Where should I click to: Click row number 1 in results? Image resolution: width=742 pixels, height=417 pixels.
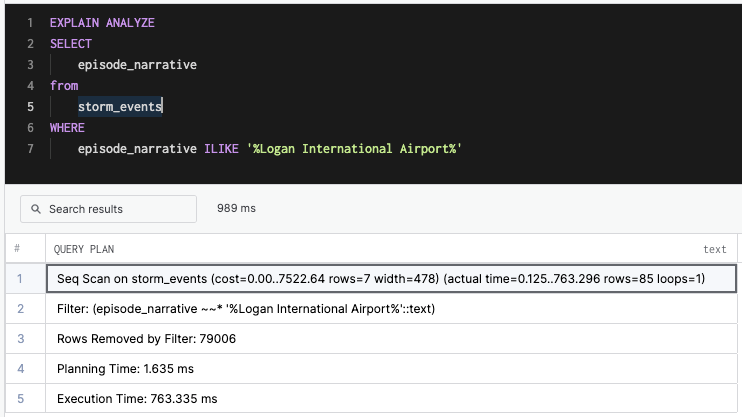(20, 278)
